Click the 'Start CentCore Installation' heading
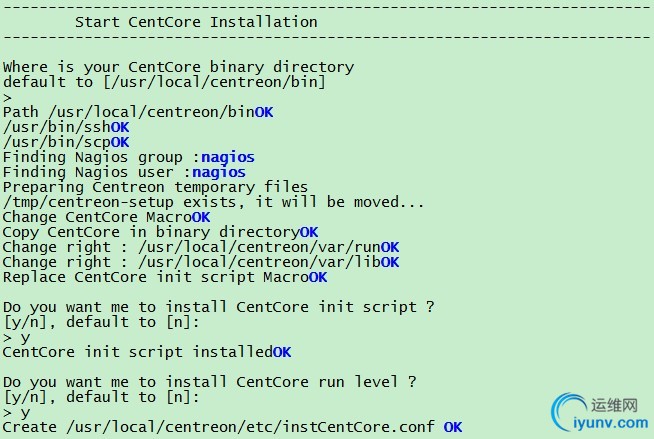Screen dimensions: 654x439 point(196,22)
